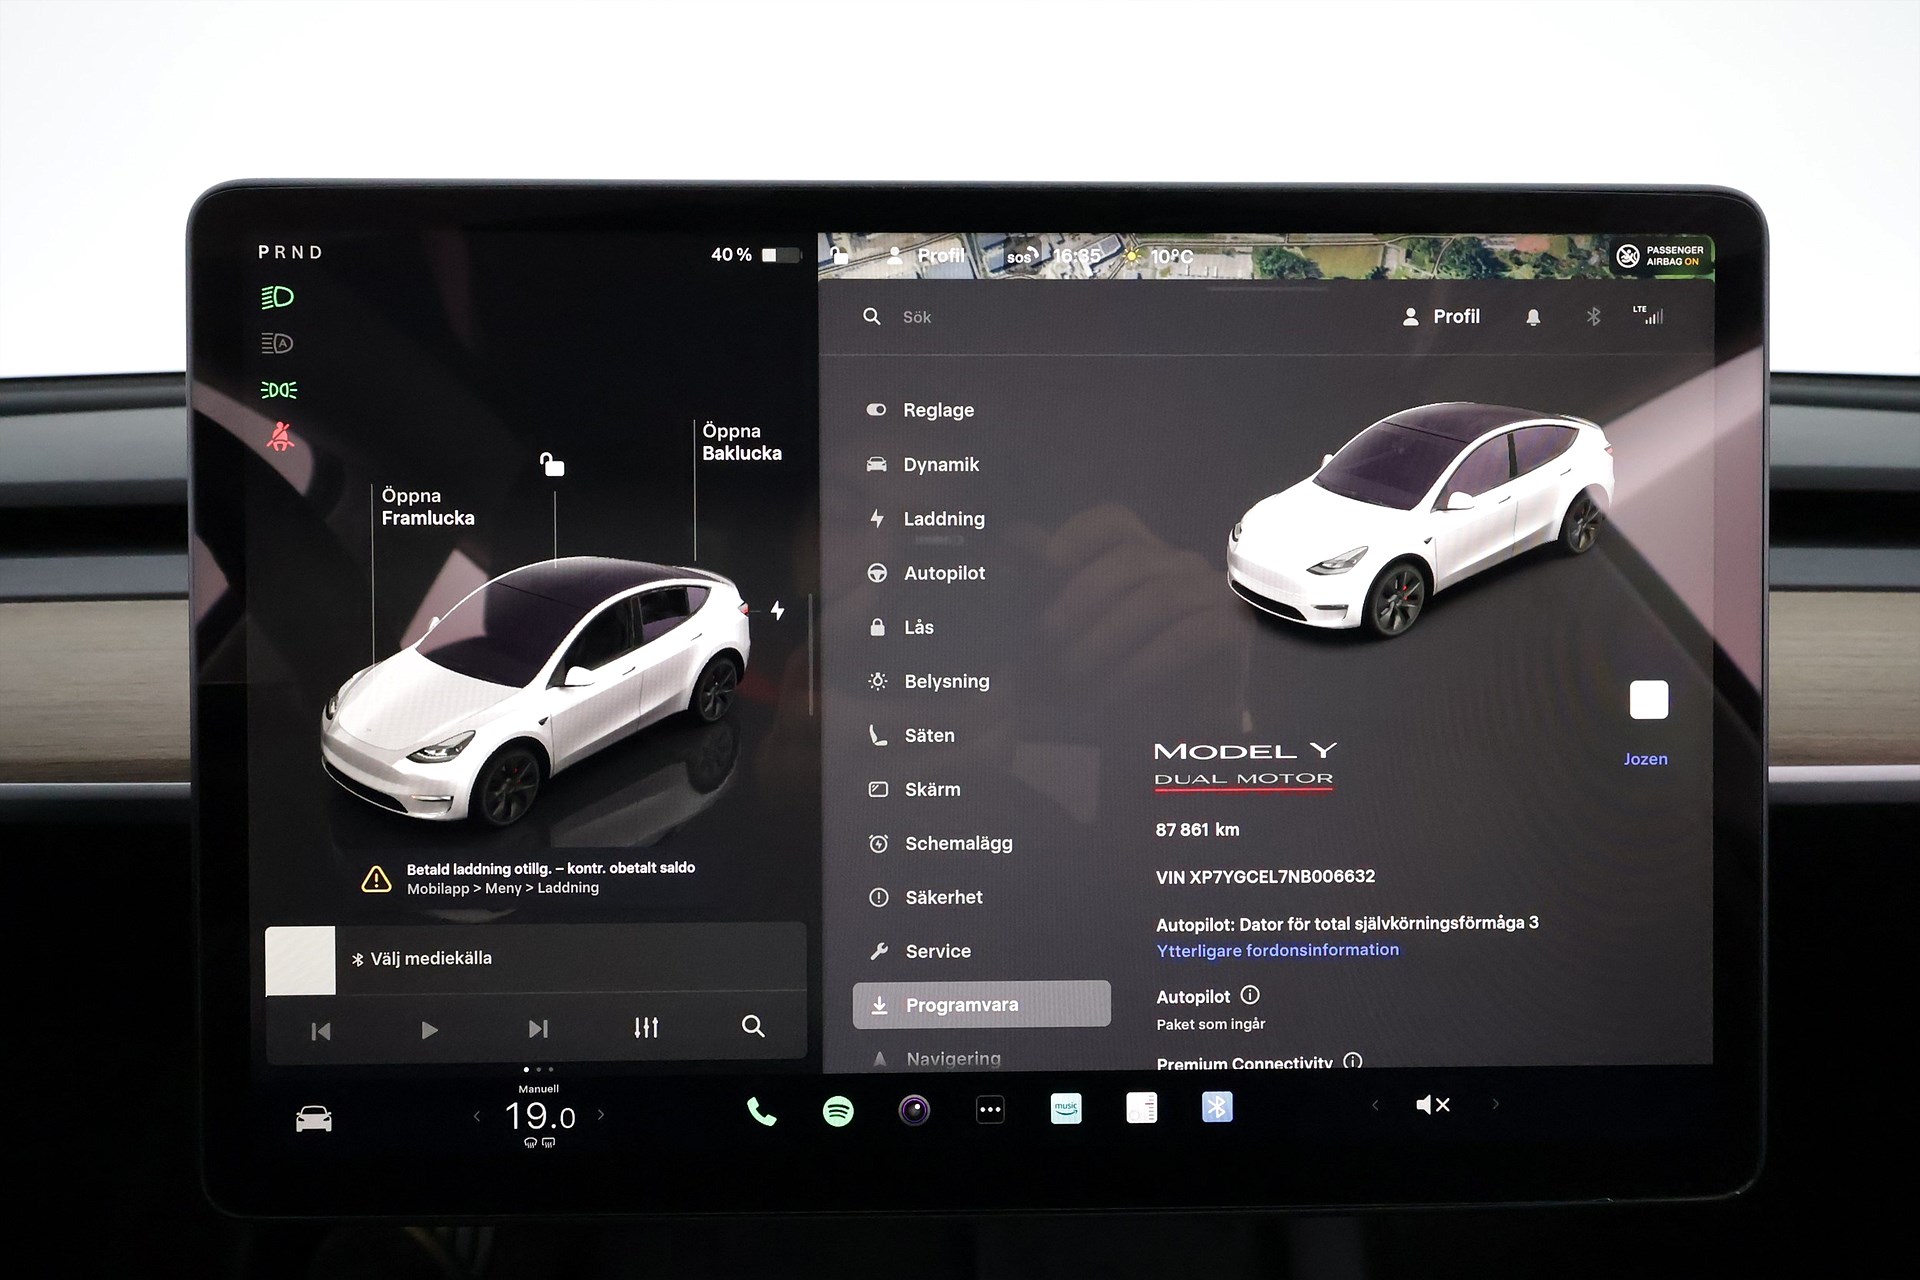The height and width of the screenshot is (1280, 1920).
Task: Open the audio equalizer settings icon
Action: point(646,1027)
